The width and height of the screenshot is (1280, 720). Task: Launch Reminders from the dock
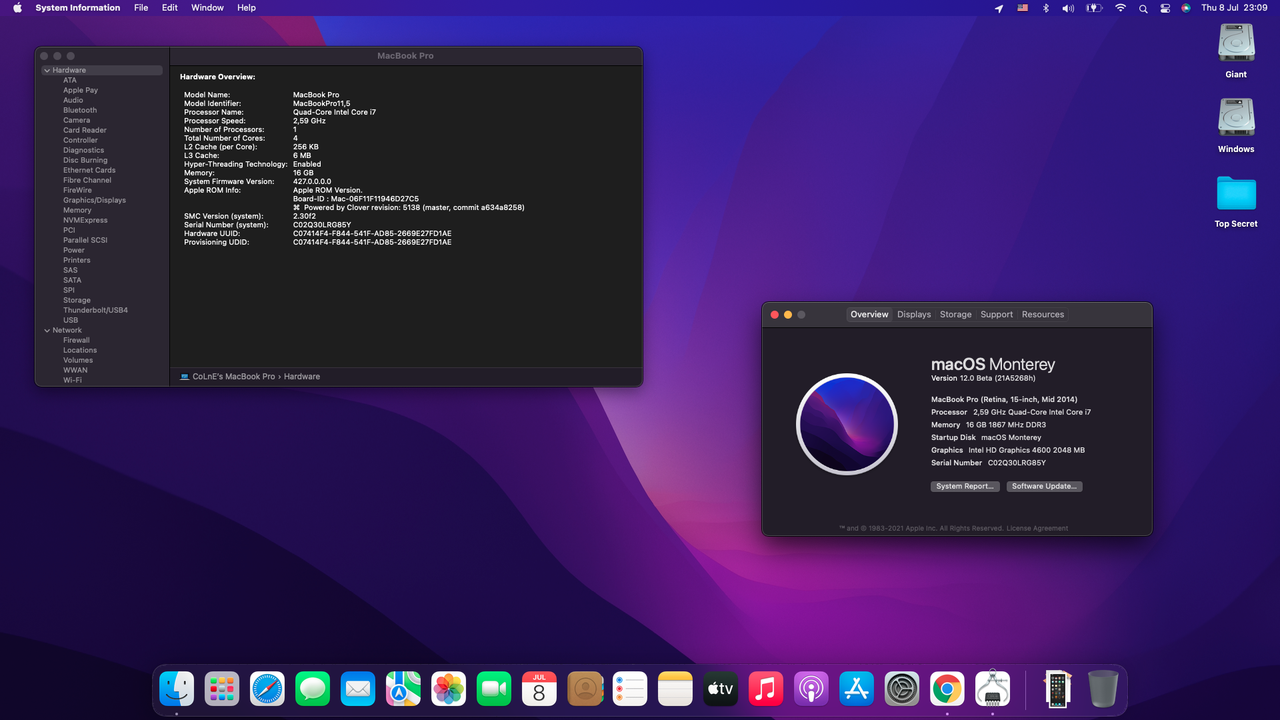(x=630, y=688)
